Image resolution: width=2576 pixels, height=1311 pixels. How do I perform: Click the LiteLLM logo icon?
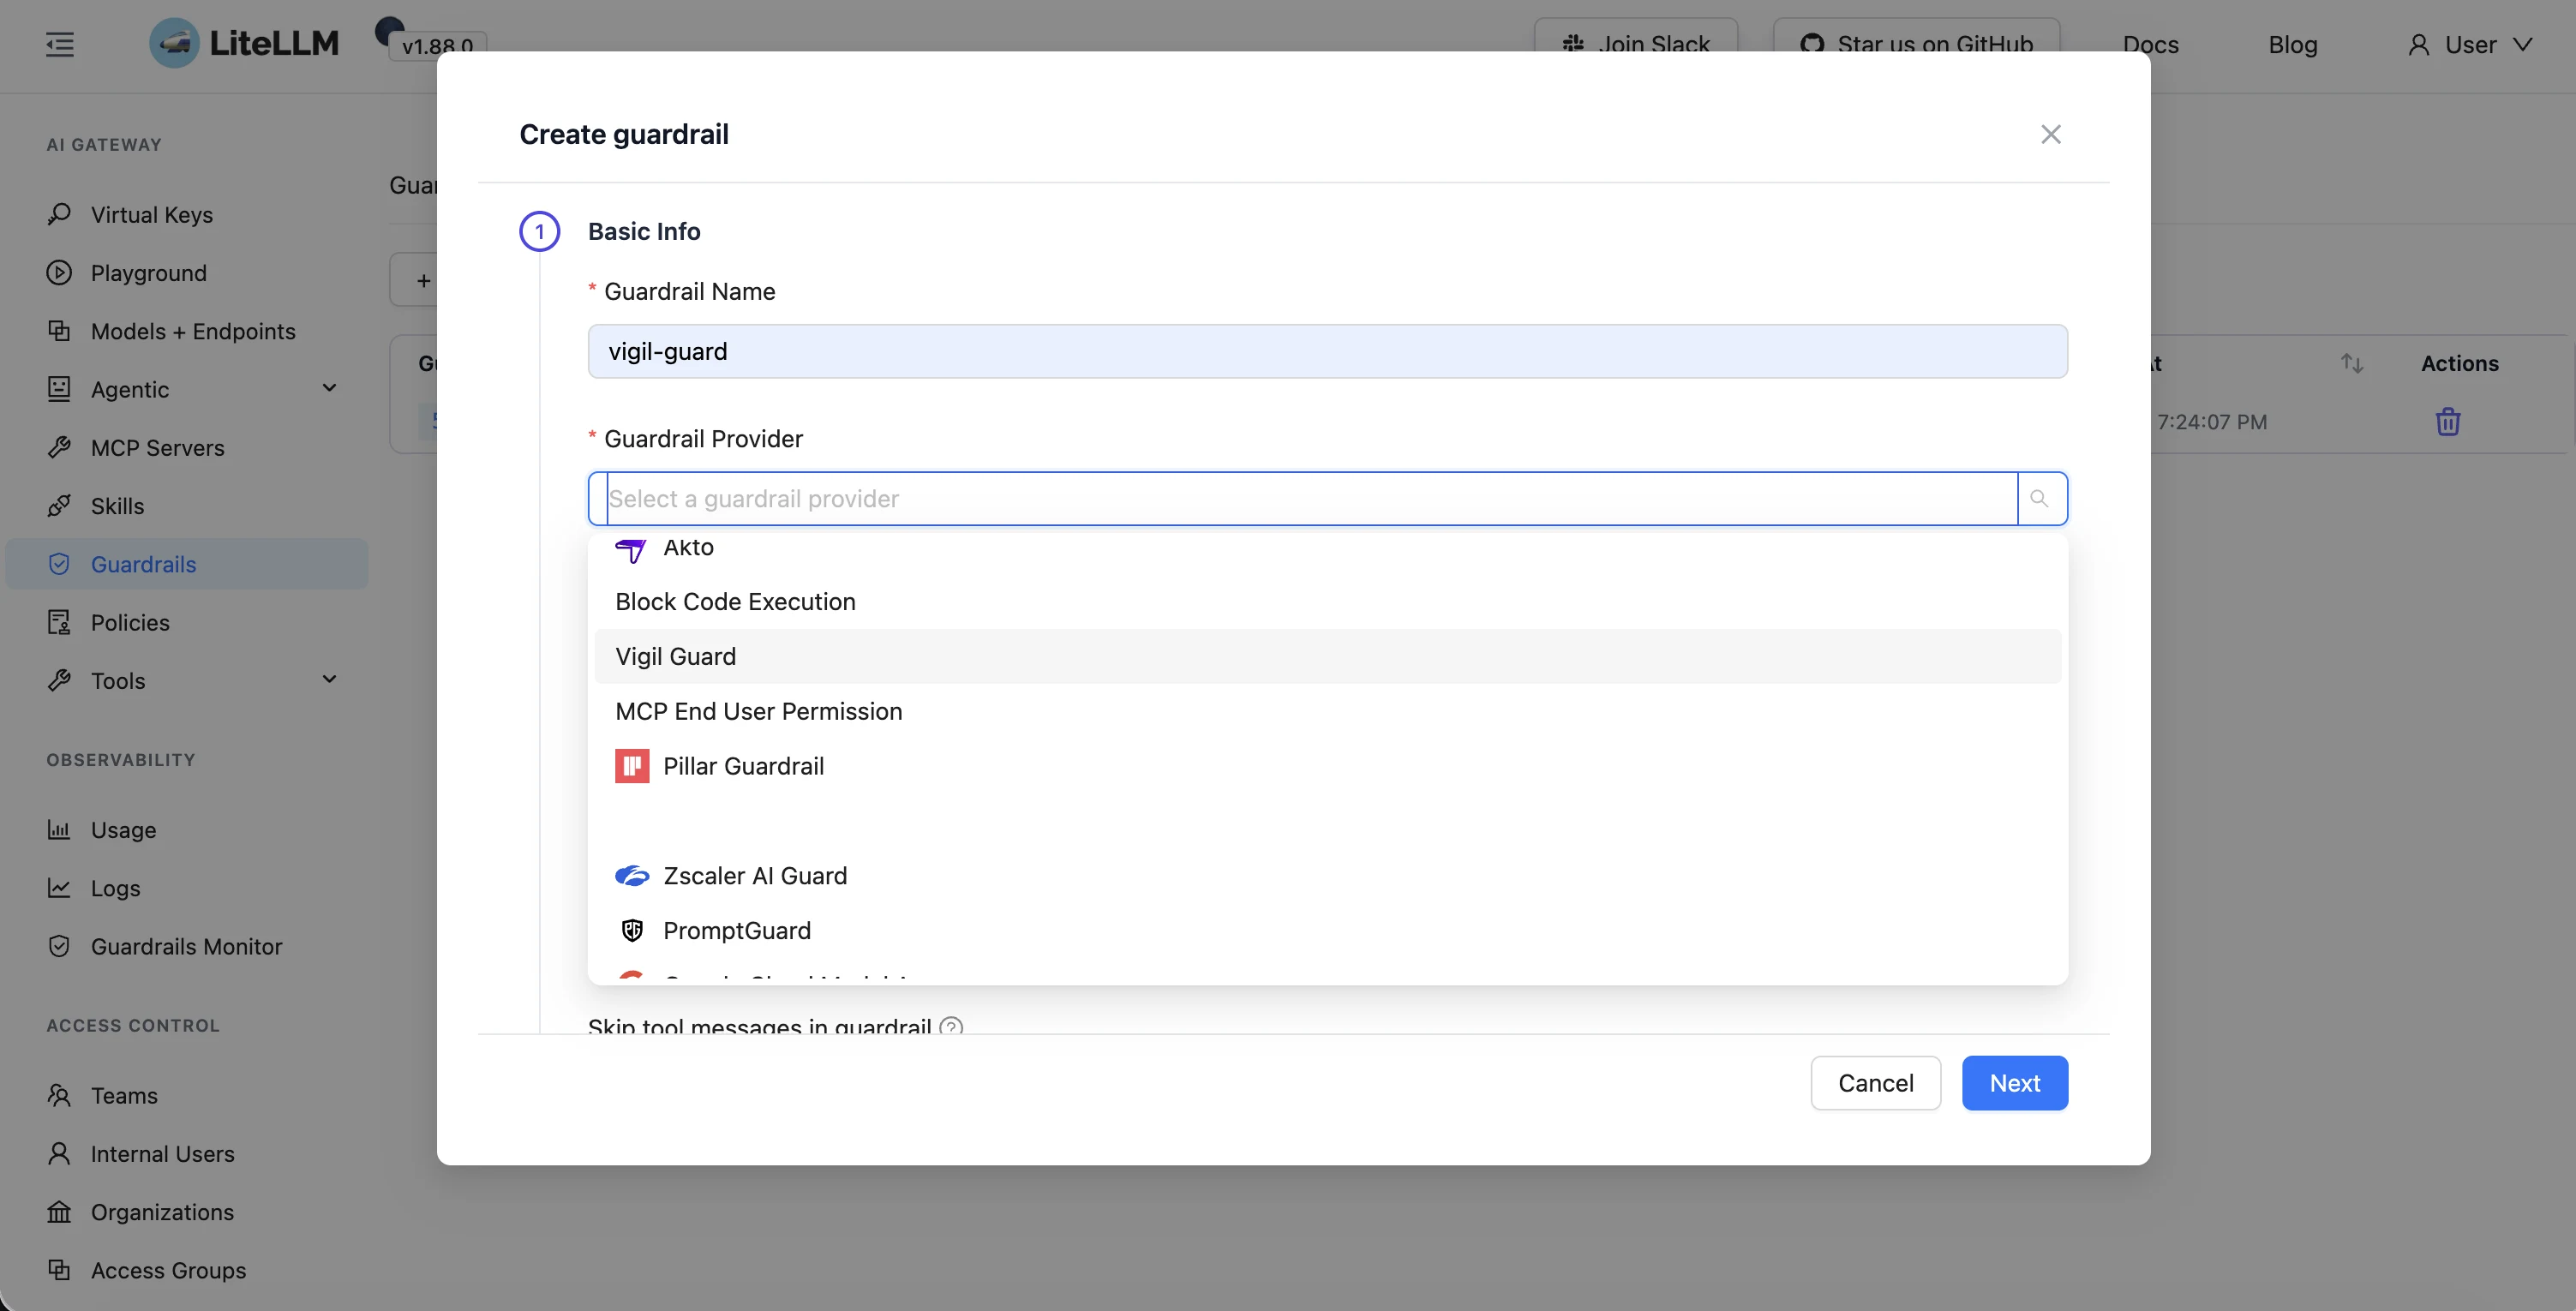[x=174, y=43]
